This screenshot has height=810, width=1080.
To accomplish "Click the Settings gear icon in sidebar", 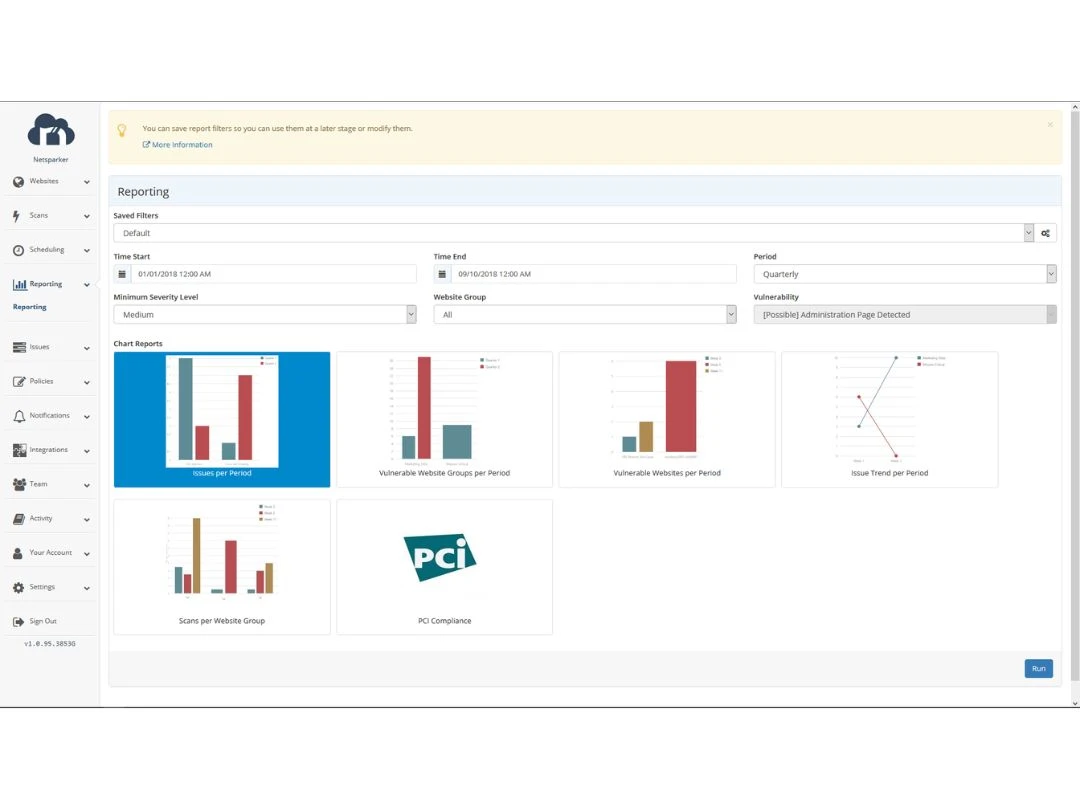I will (19, 588).
